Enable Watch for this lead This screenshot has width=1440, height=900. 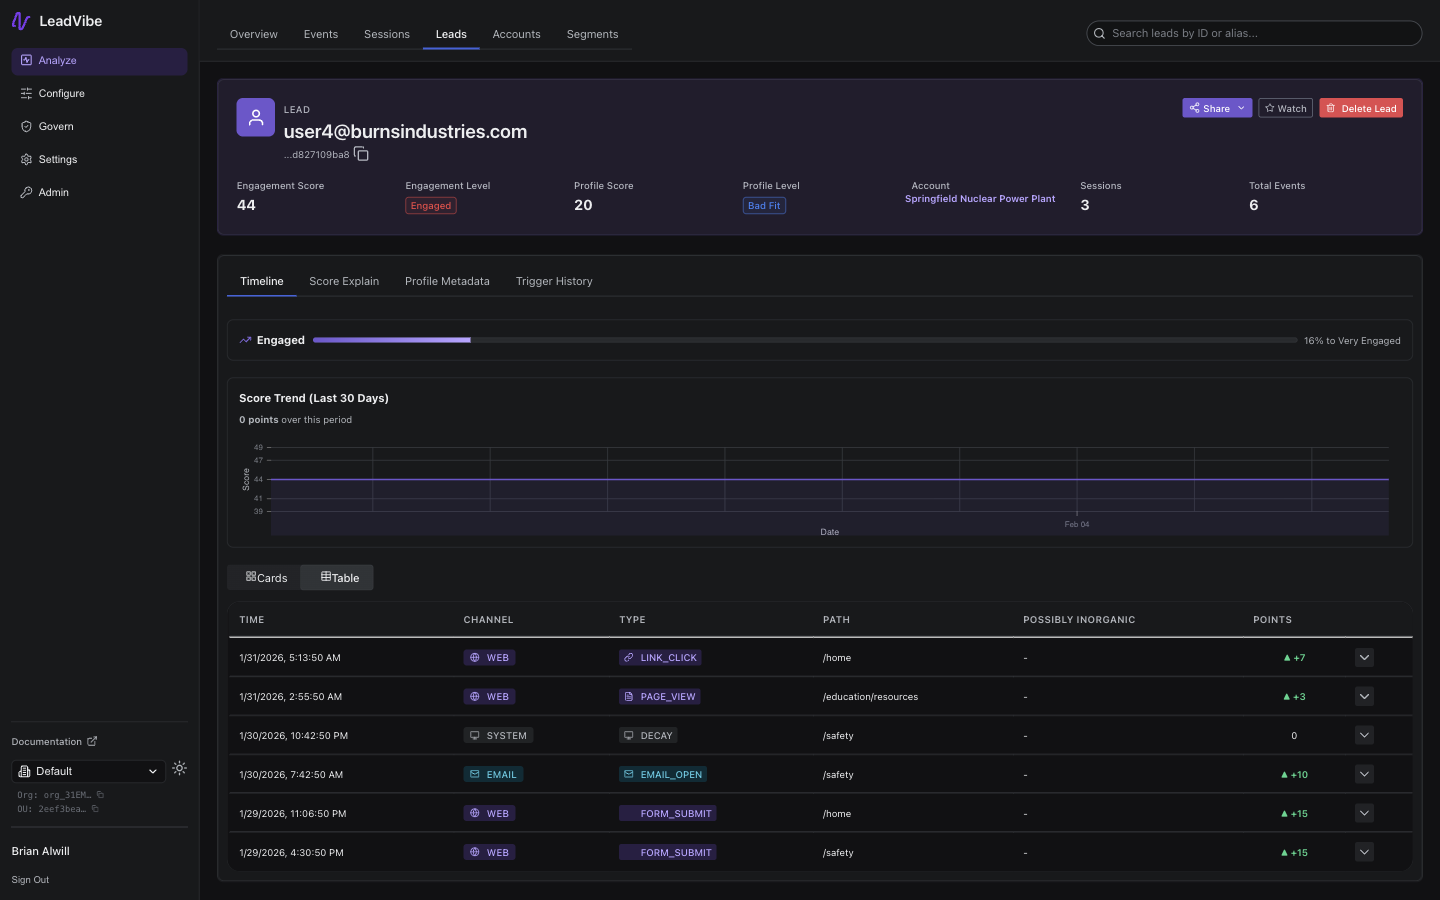1285,108
